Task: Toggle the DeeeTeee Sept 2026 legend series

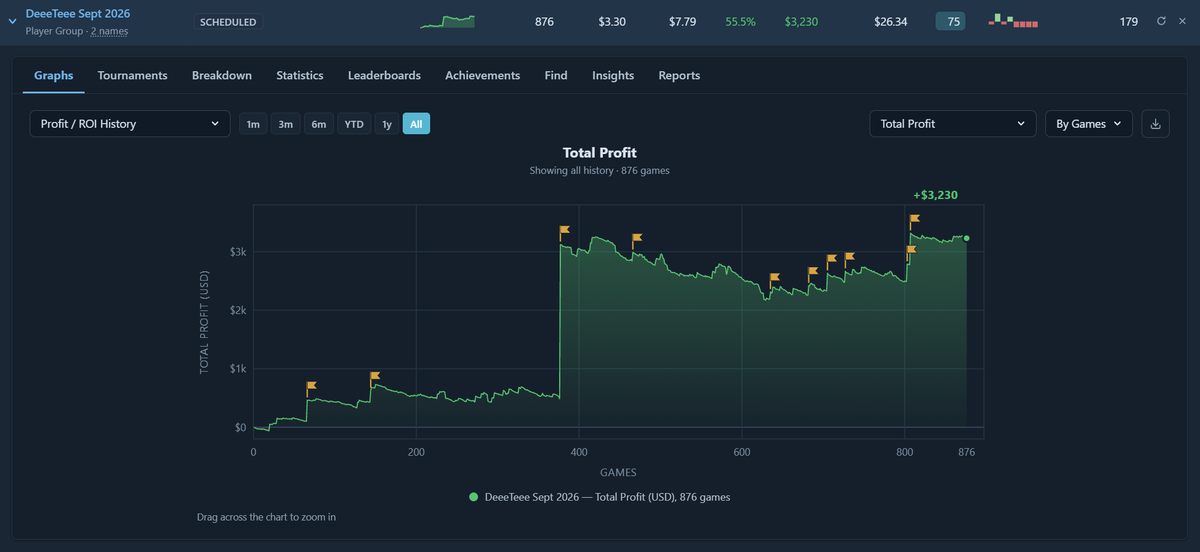Action: pyautogui.click(x=600, y=497)
